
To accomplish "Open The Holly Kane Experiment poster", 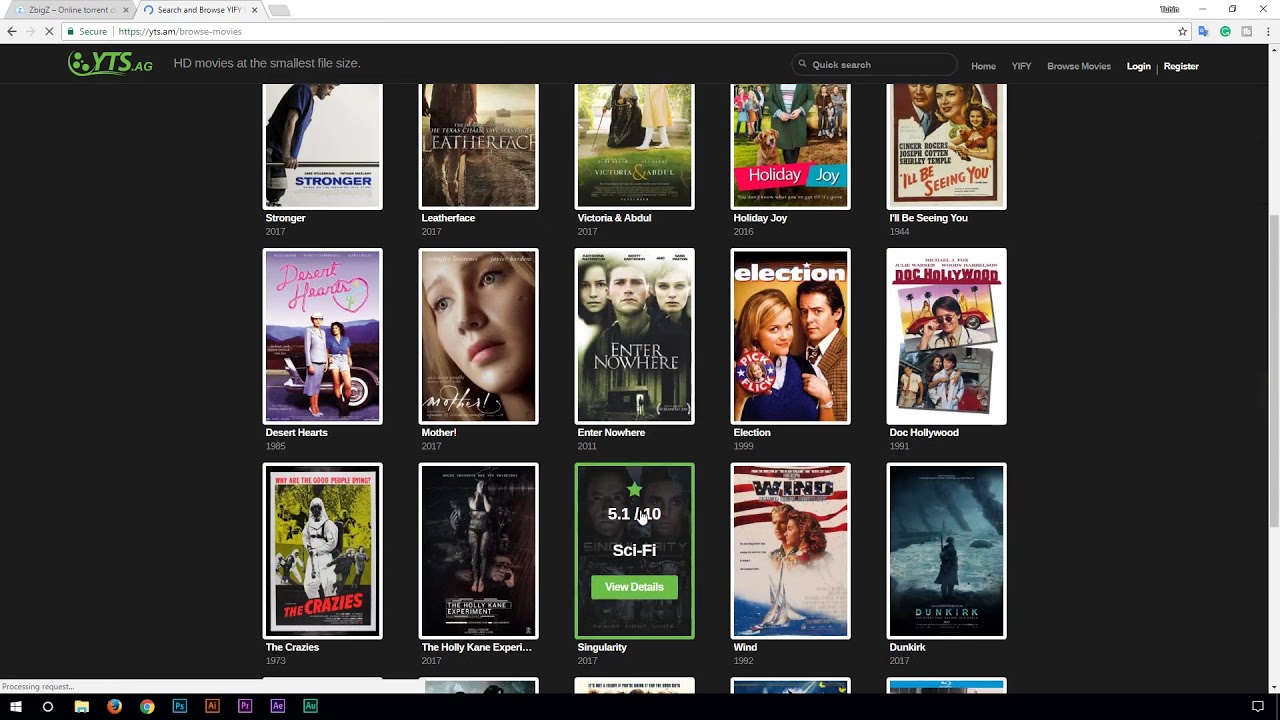I will click(478, 551).
